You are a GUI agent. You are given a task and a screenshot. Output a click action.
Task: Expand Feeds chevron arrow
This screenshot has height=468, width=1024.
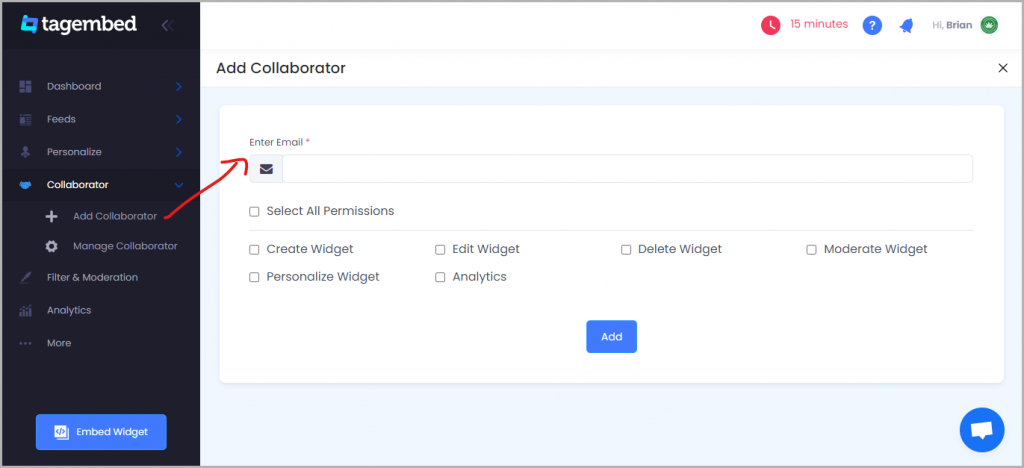(179, 119)
